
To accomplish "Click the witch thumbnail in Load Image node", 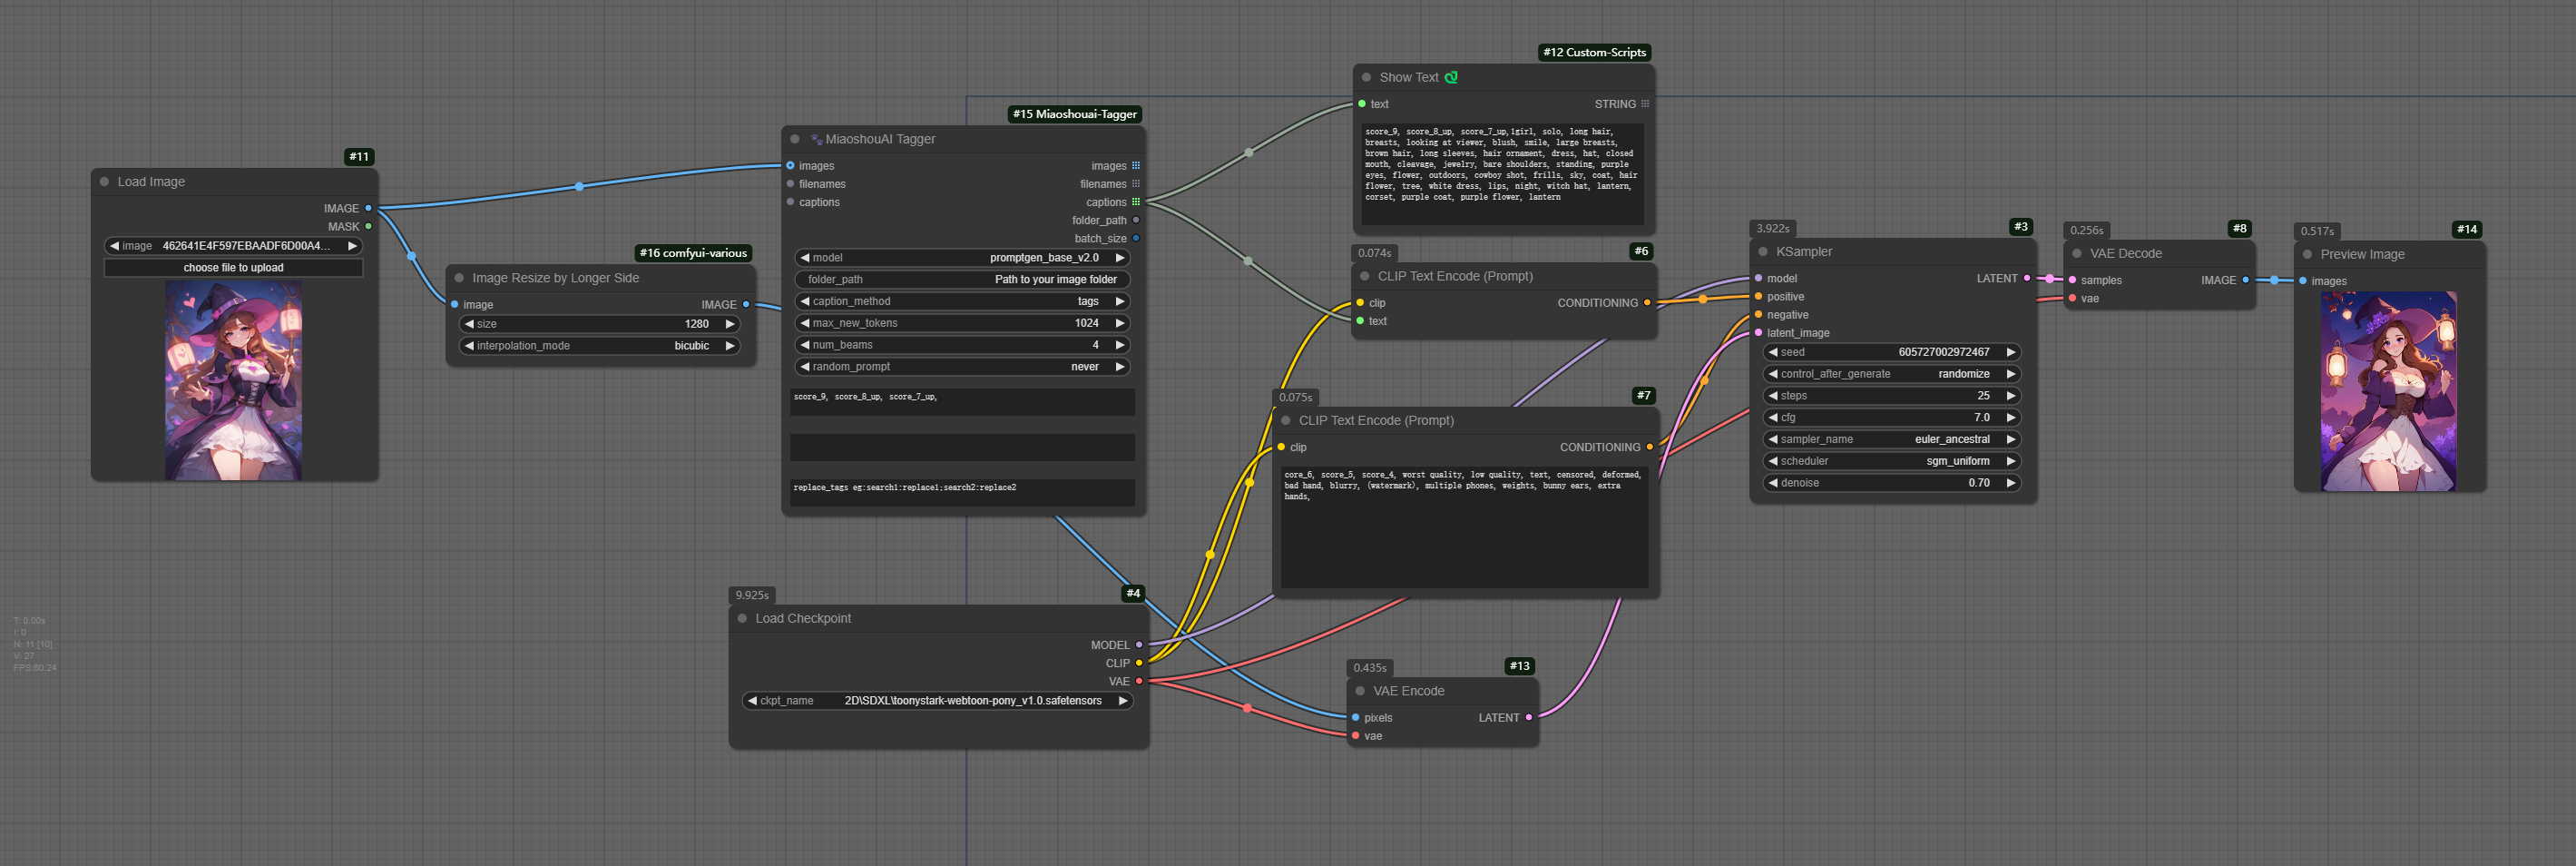I will click(x=233, y=381).
